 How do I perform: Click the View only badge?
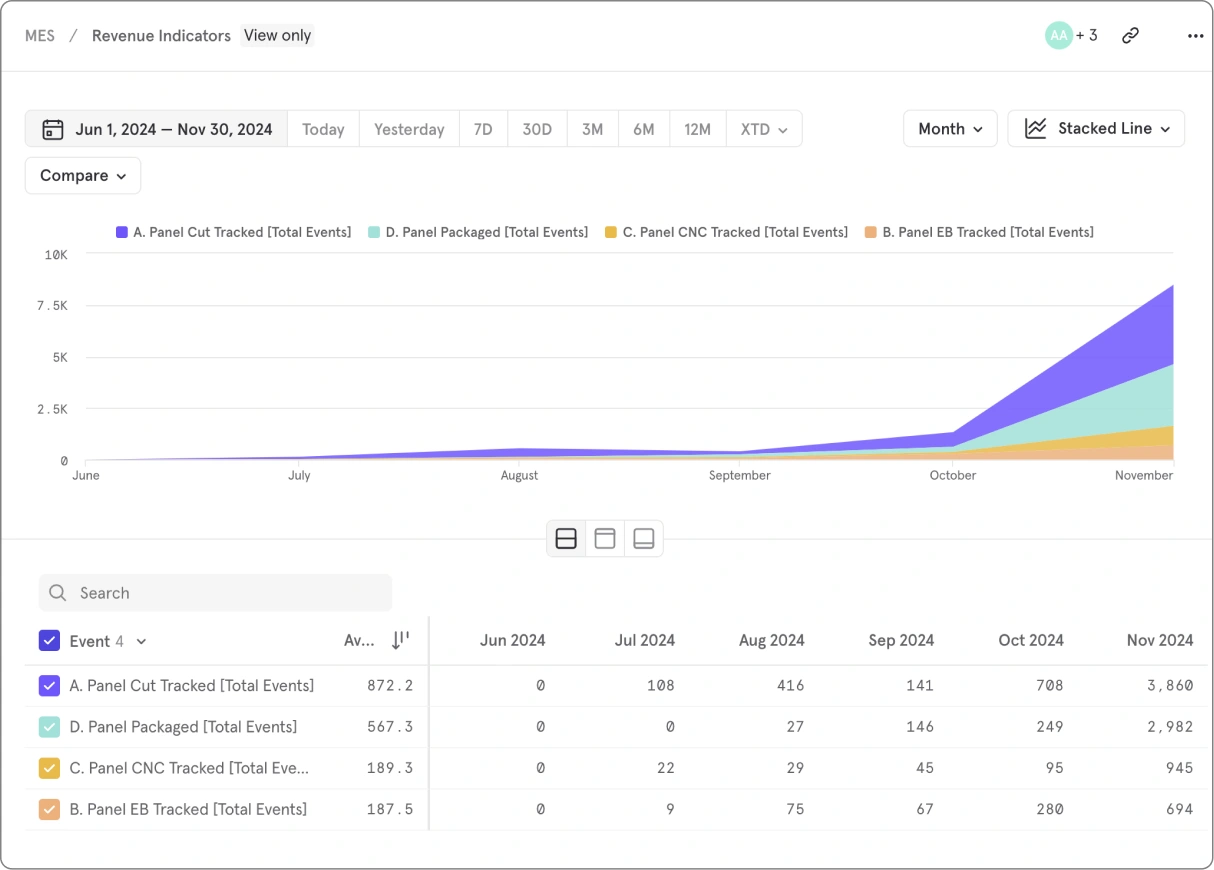277,35
